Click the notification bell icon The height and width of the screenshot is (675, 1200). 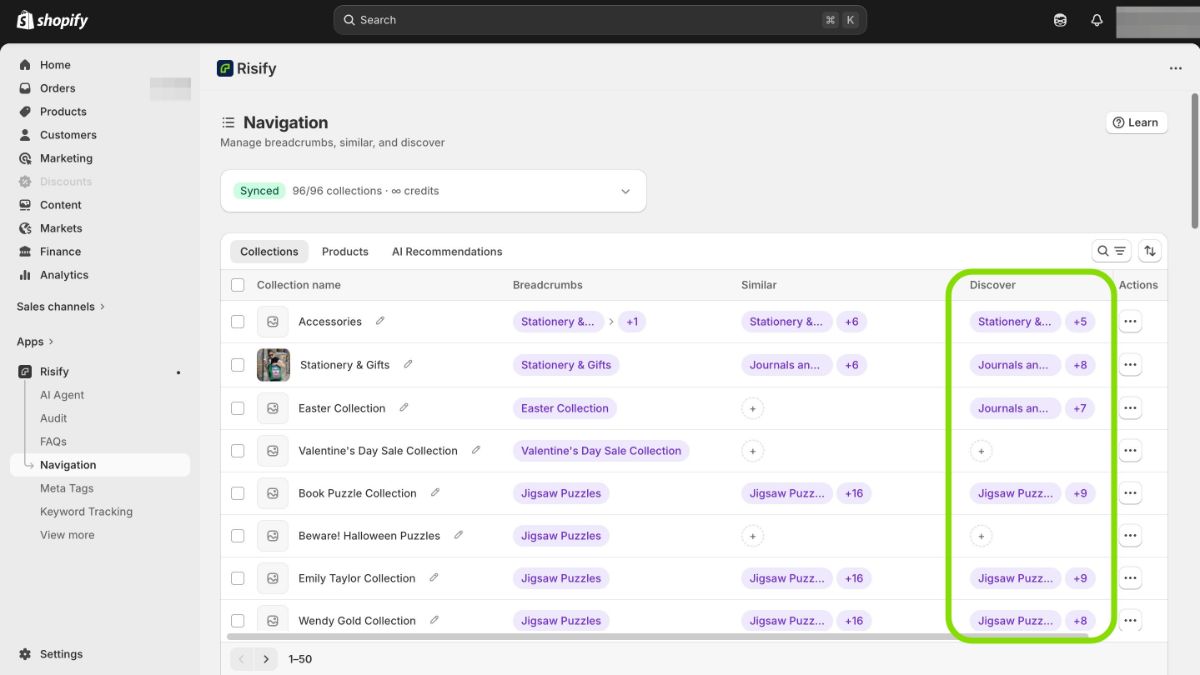click(1097, 20)
